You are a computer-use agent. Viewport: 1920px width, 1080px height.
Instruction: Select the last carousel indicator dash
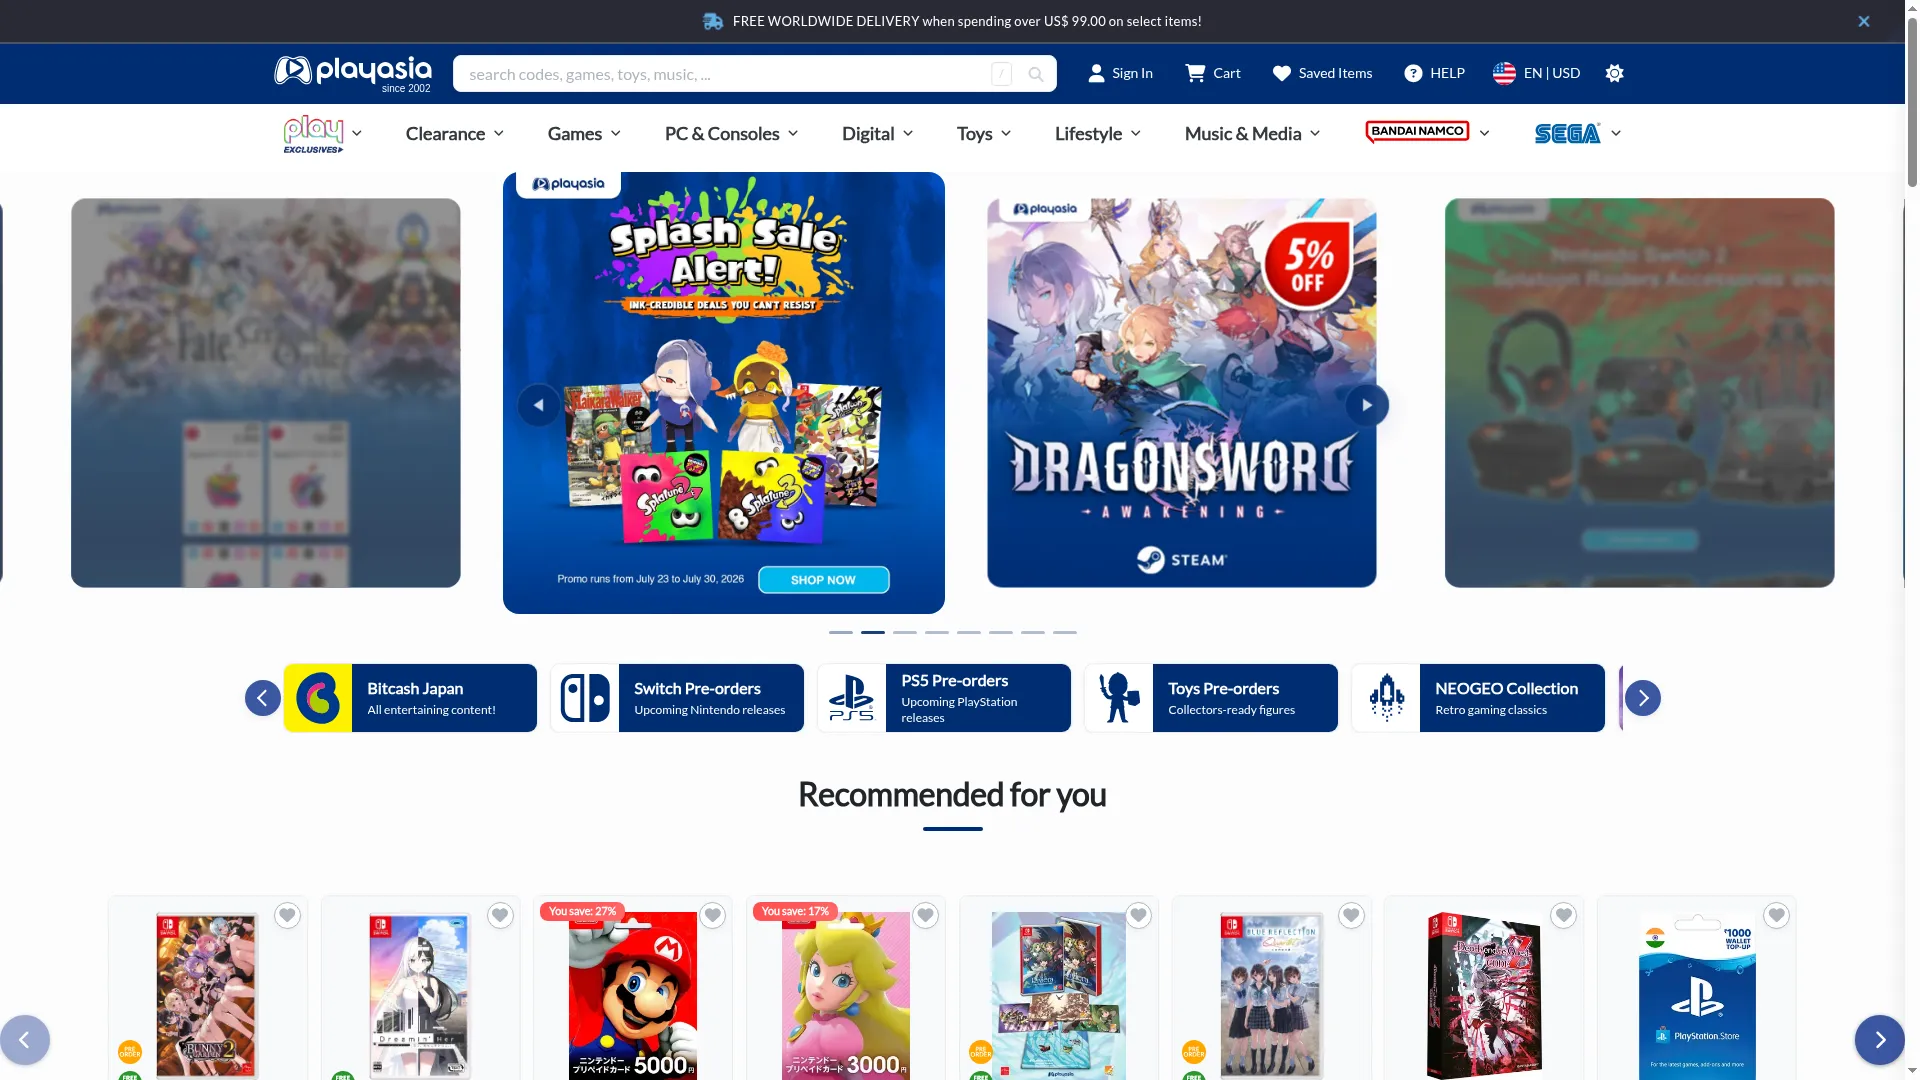tap(1064, 632)
